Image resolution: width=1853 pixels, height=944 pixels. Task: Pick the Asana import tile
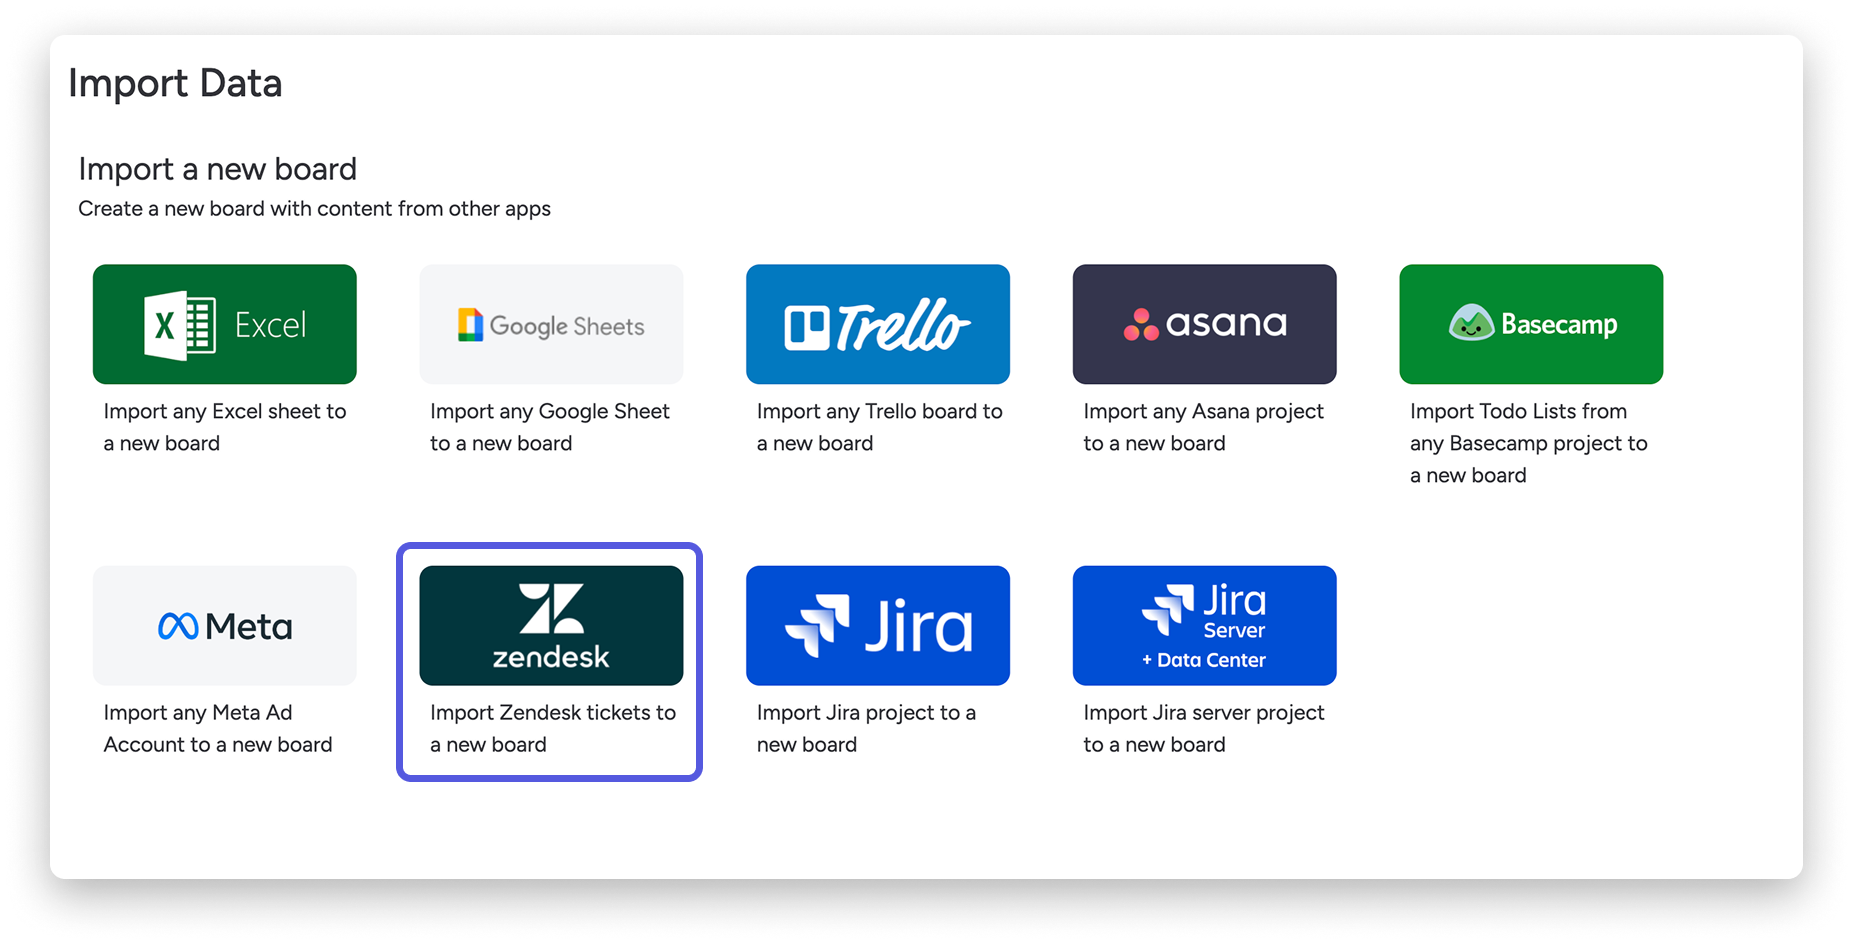[x=1204, y=324]
